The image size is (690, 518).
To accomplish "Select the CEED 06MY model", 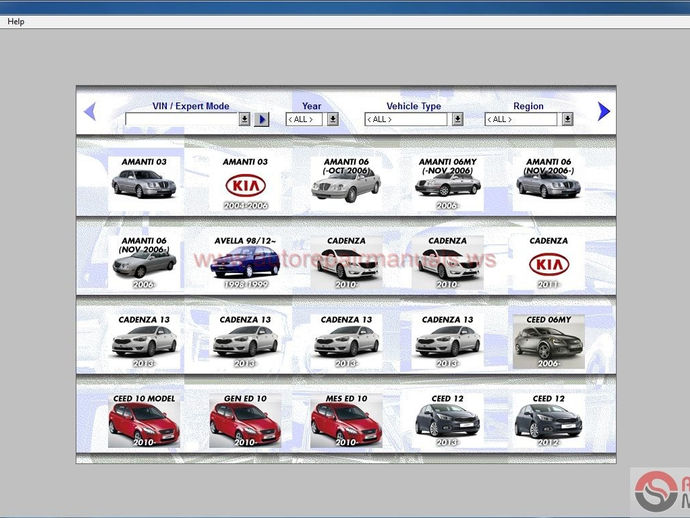I will [549, 342].
